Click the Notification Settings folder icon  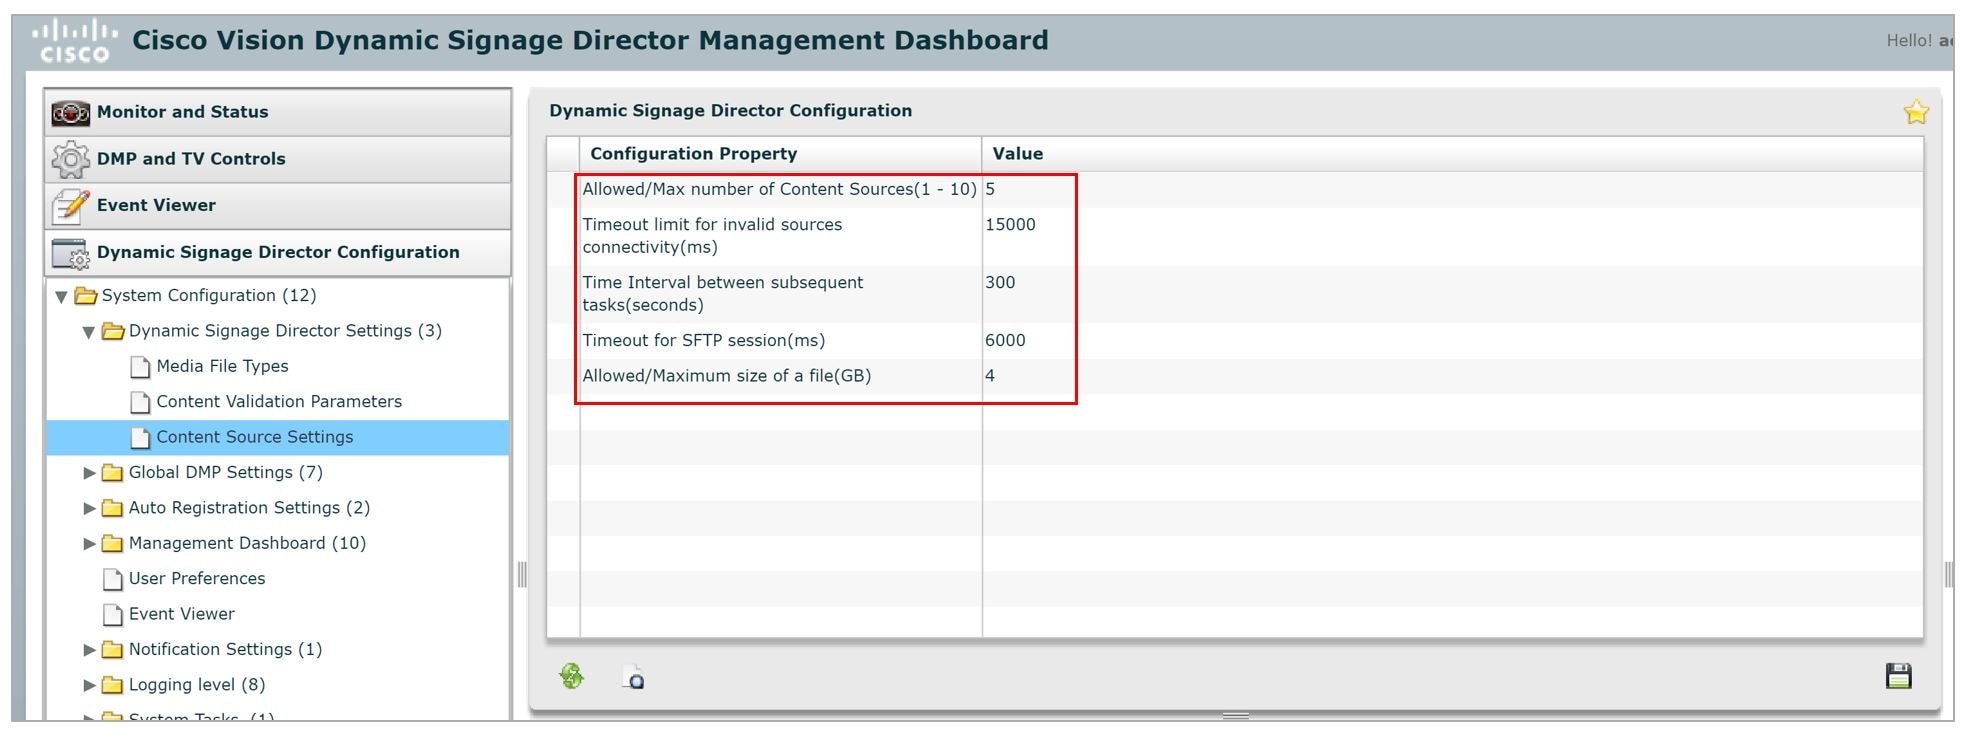112,650
